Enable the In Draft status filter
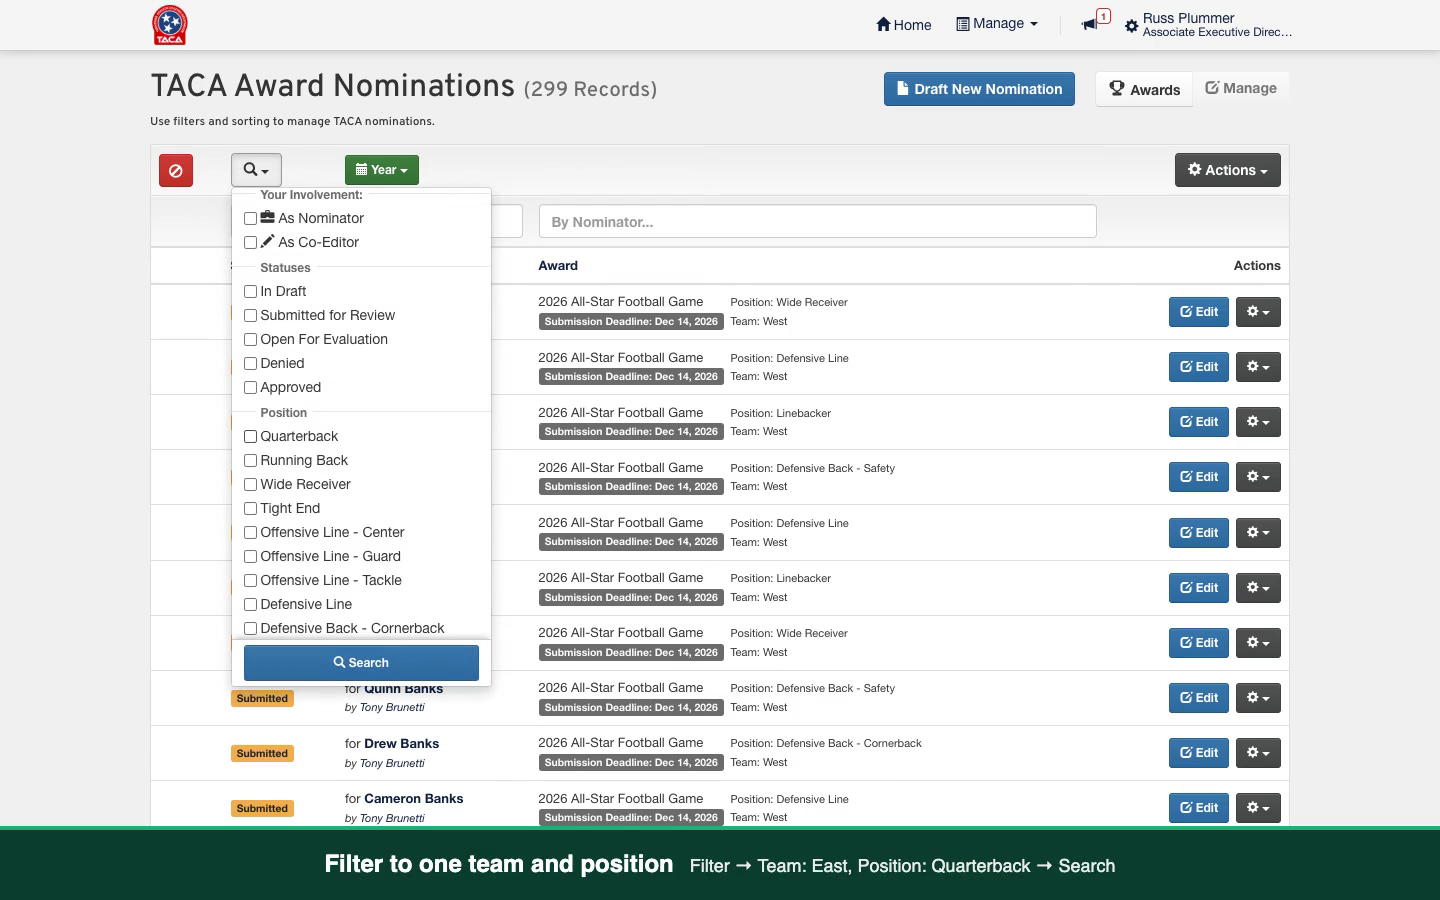The height and width of the screenshot is (900, 1440). (x=251, y=291)
